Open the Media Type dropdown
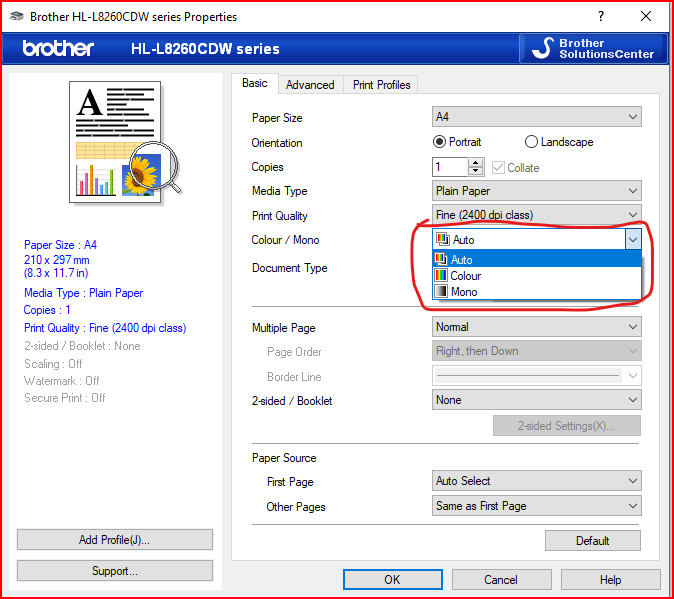This screenshot has width=674, height=599. [536, 191]
